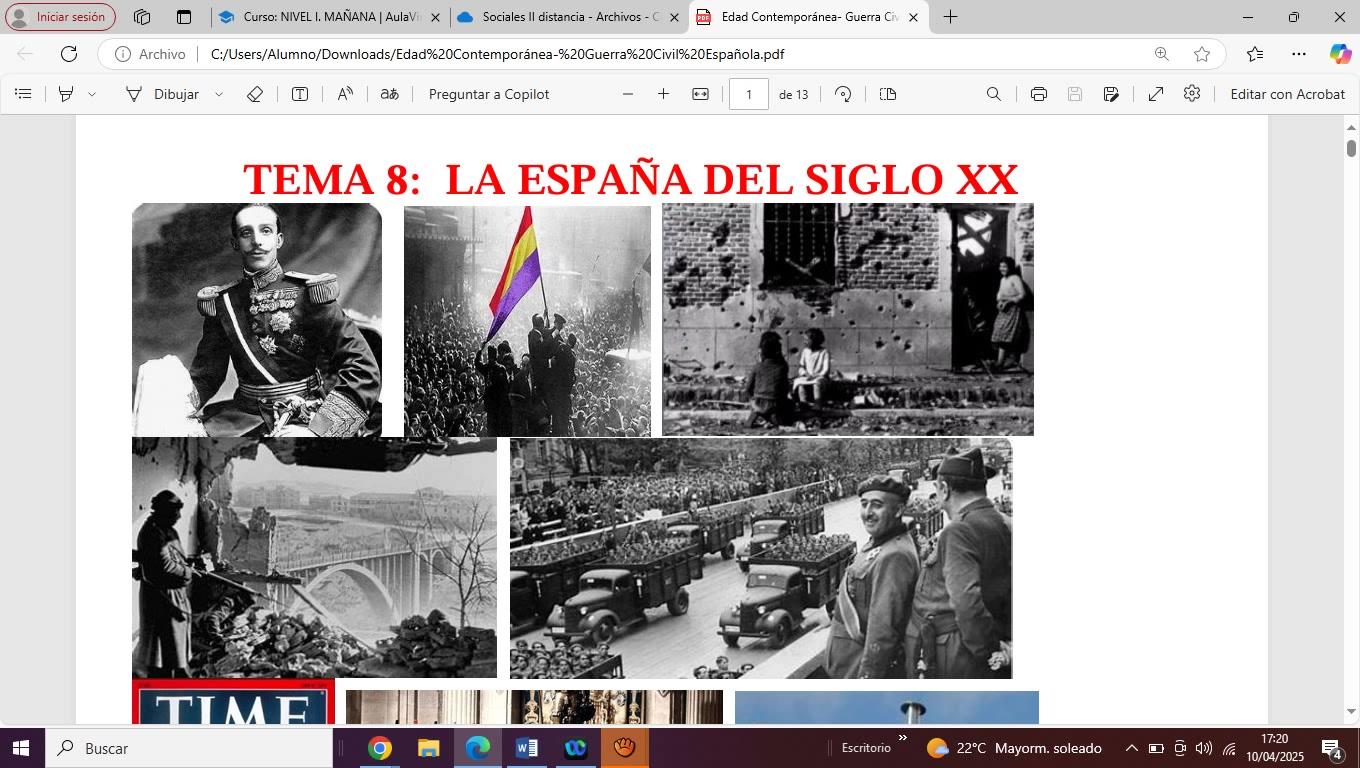This screenshot has width=1360, height=768.
Task: Open the table of contents sidebar
Action: pos(23,94)
